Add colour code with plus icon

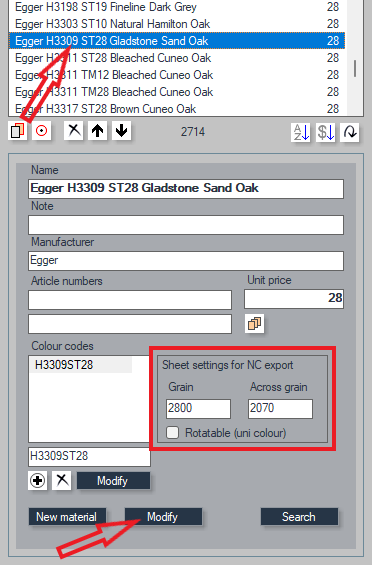37,480
